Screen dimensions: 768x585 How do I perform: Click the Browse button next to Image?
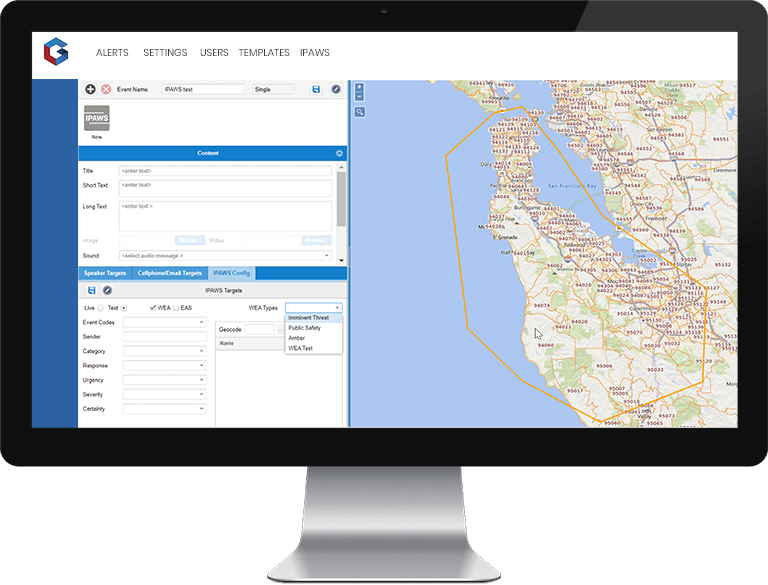pos(190,241)
